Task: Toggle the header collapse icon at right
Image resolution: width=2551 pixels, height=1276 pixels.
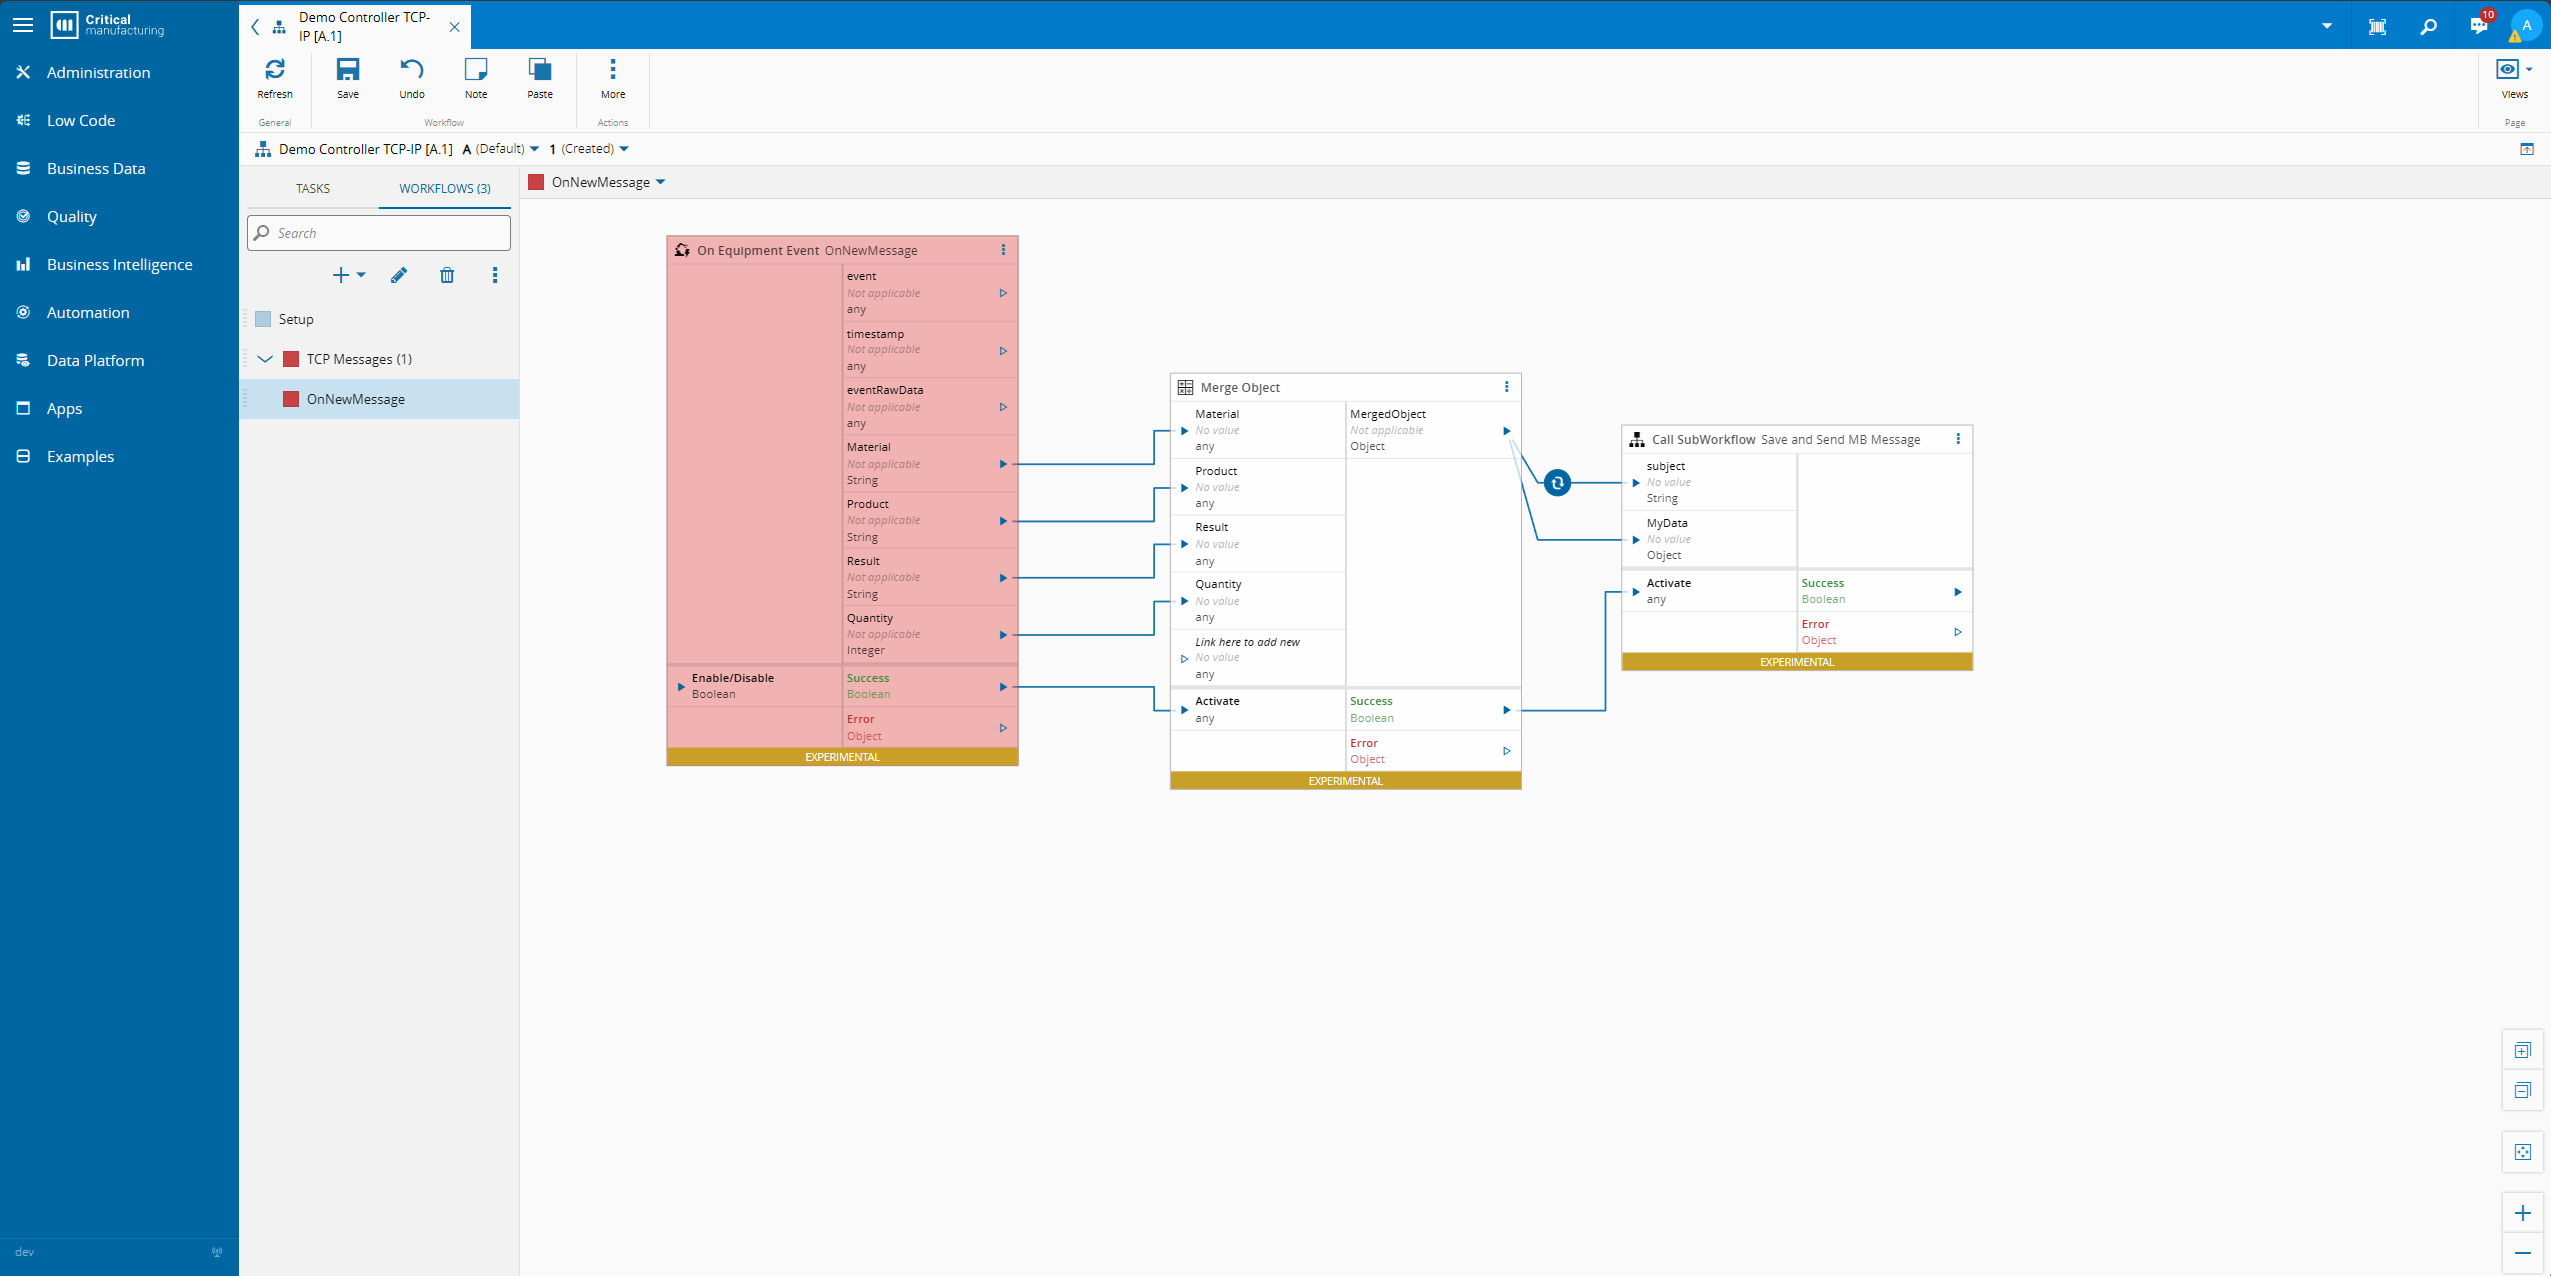Action: tap(2526, 149)
